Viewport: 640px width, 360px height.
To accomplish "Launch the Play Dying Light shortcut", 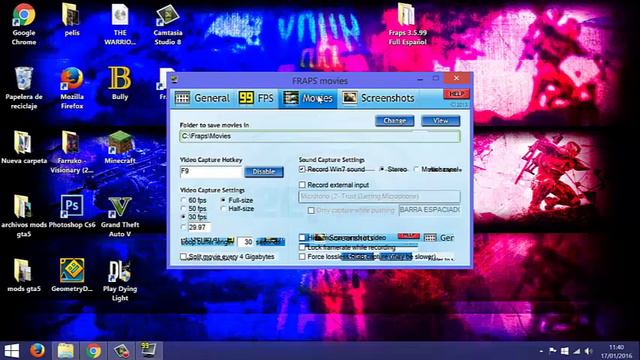I will click(x=120, y=280).
